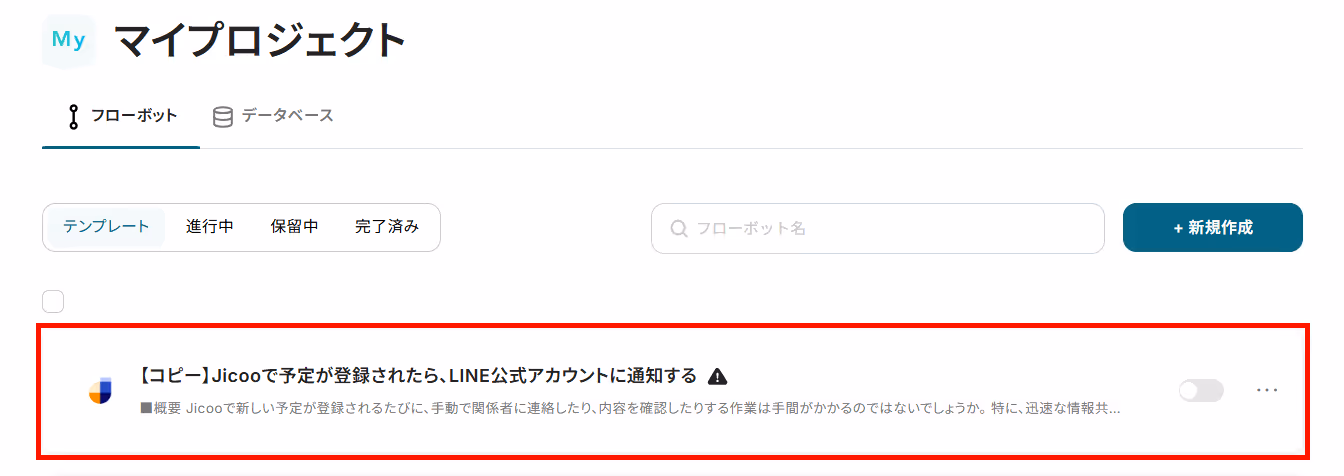Click the magnifier icon in search box
The height and width of the screenshot is (476, 1344).
tap(679, 229)
